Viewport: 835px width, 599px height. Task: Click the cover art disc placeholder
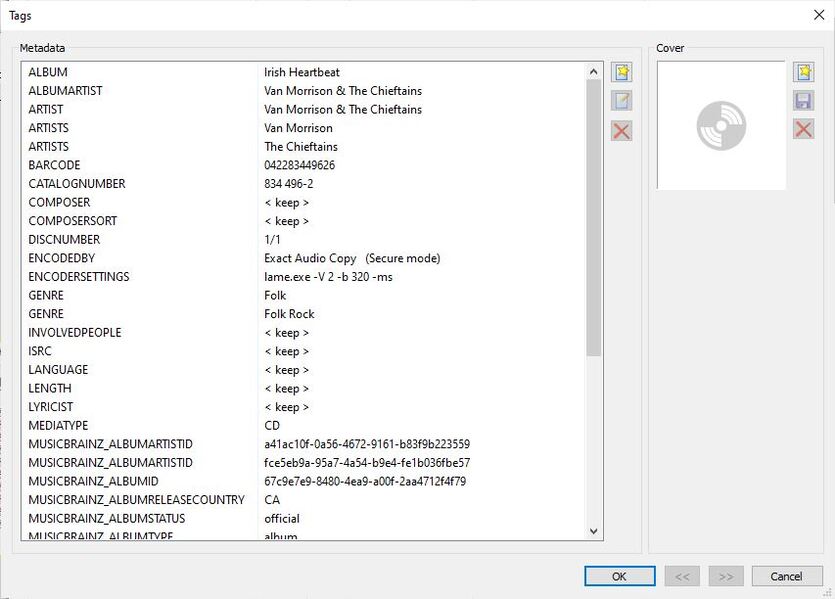click(721, 126)
